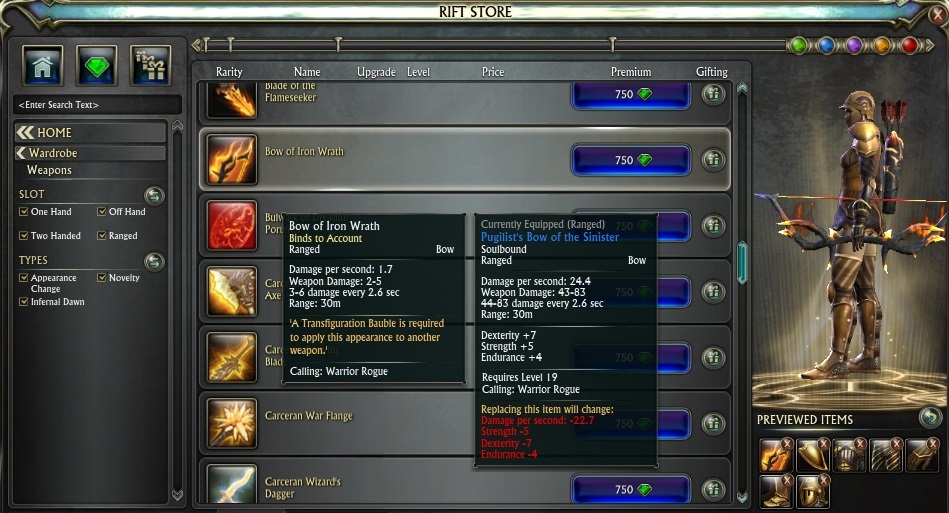Click item list scroll down arrow

click(743, 497)
